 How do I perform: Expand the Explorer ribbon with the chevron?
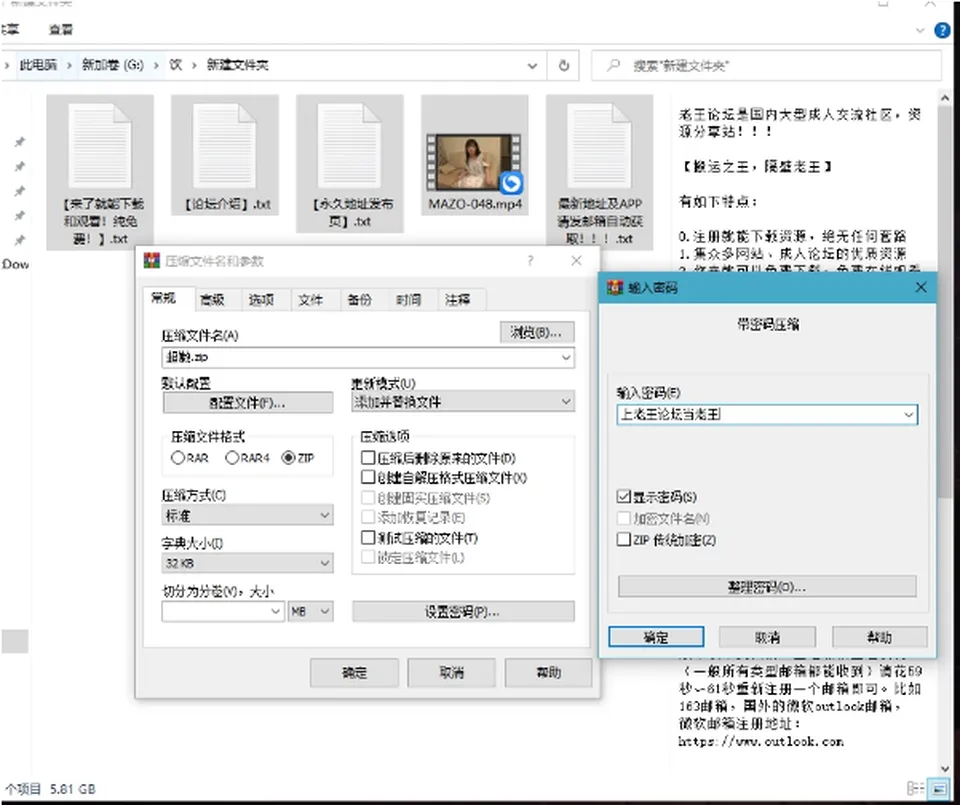920,30
